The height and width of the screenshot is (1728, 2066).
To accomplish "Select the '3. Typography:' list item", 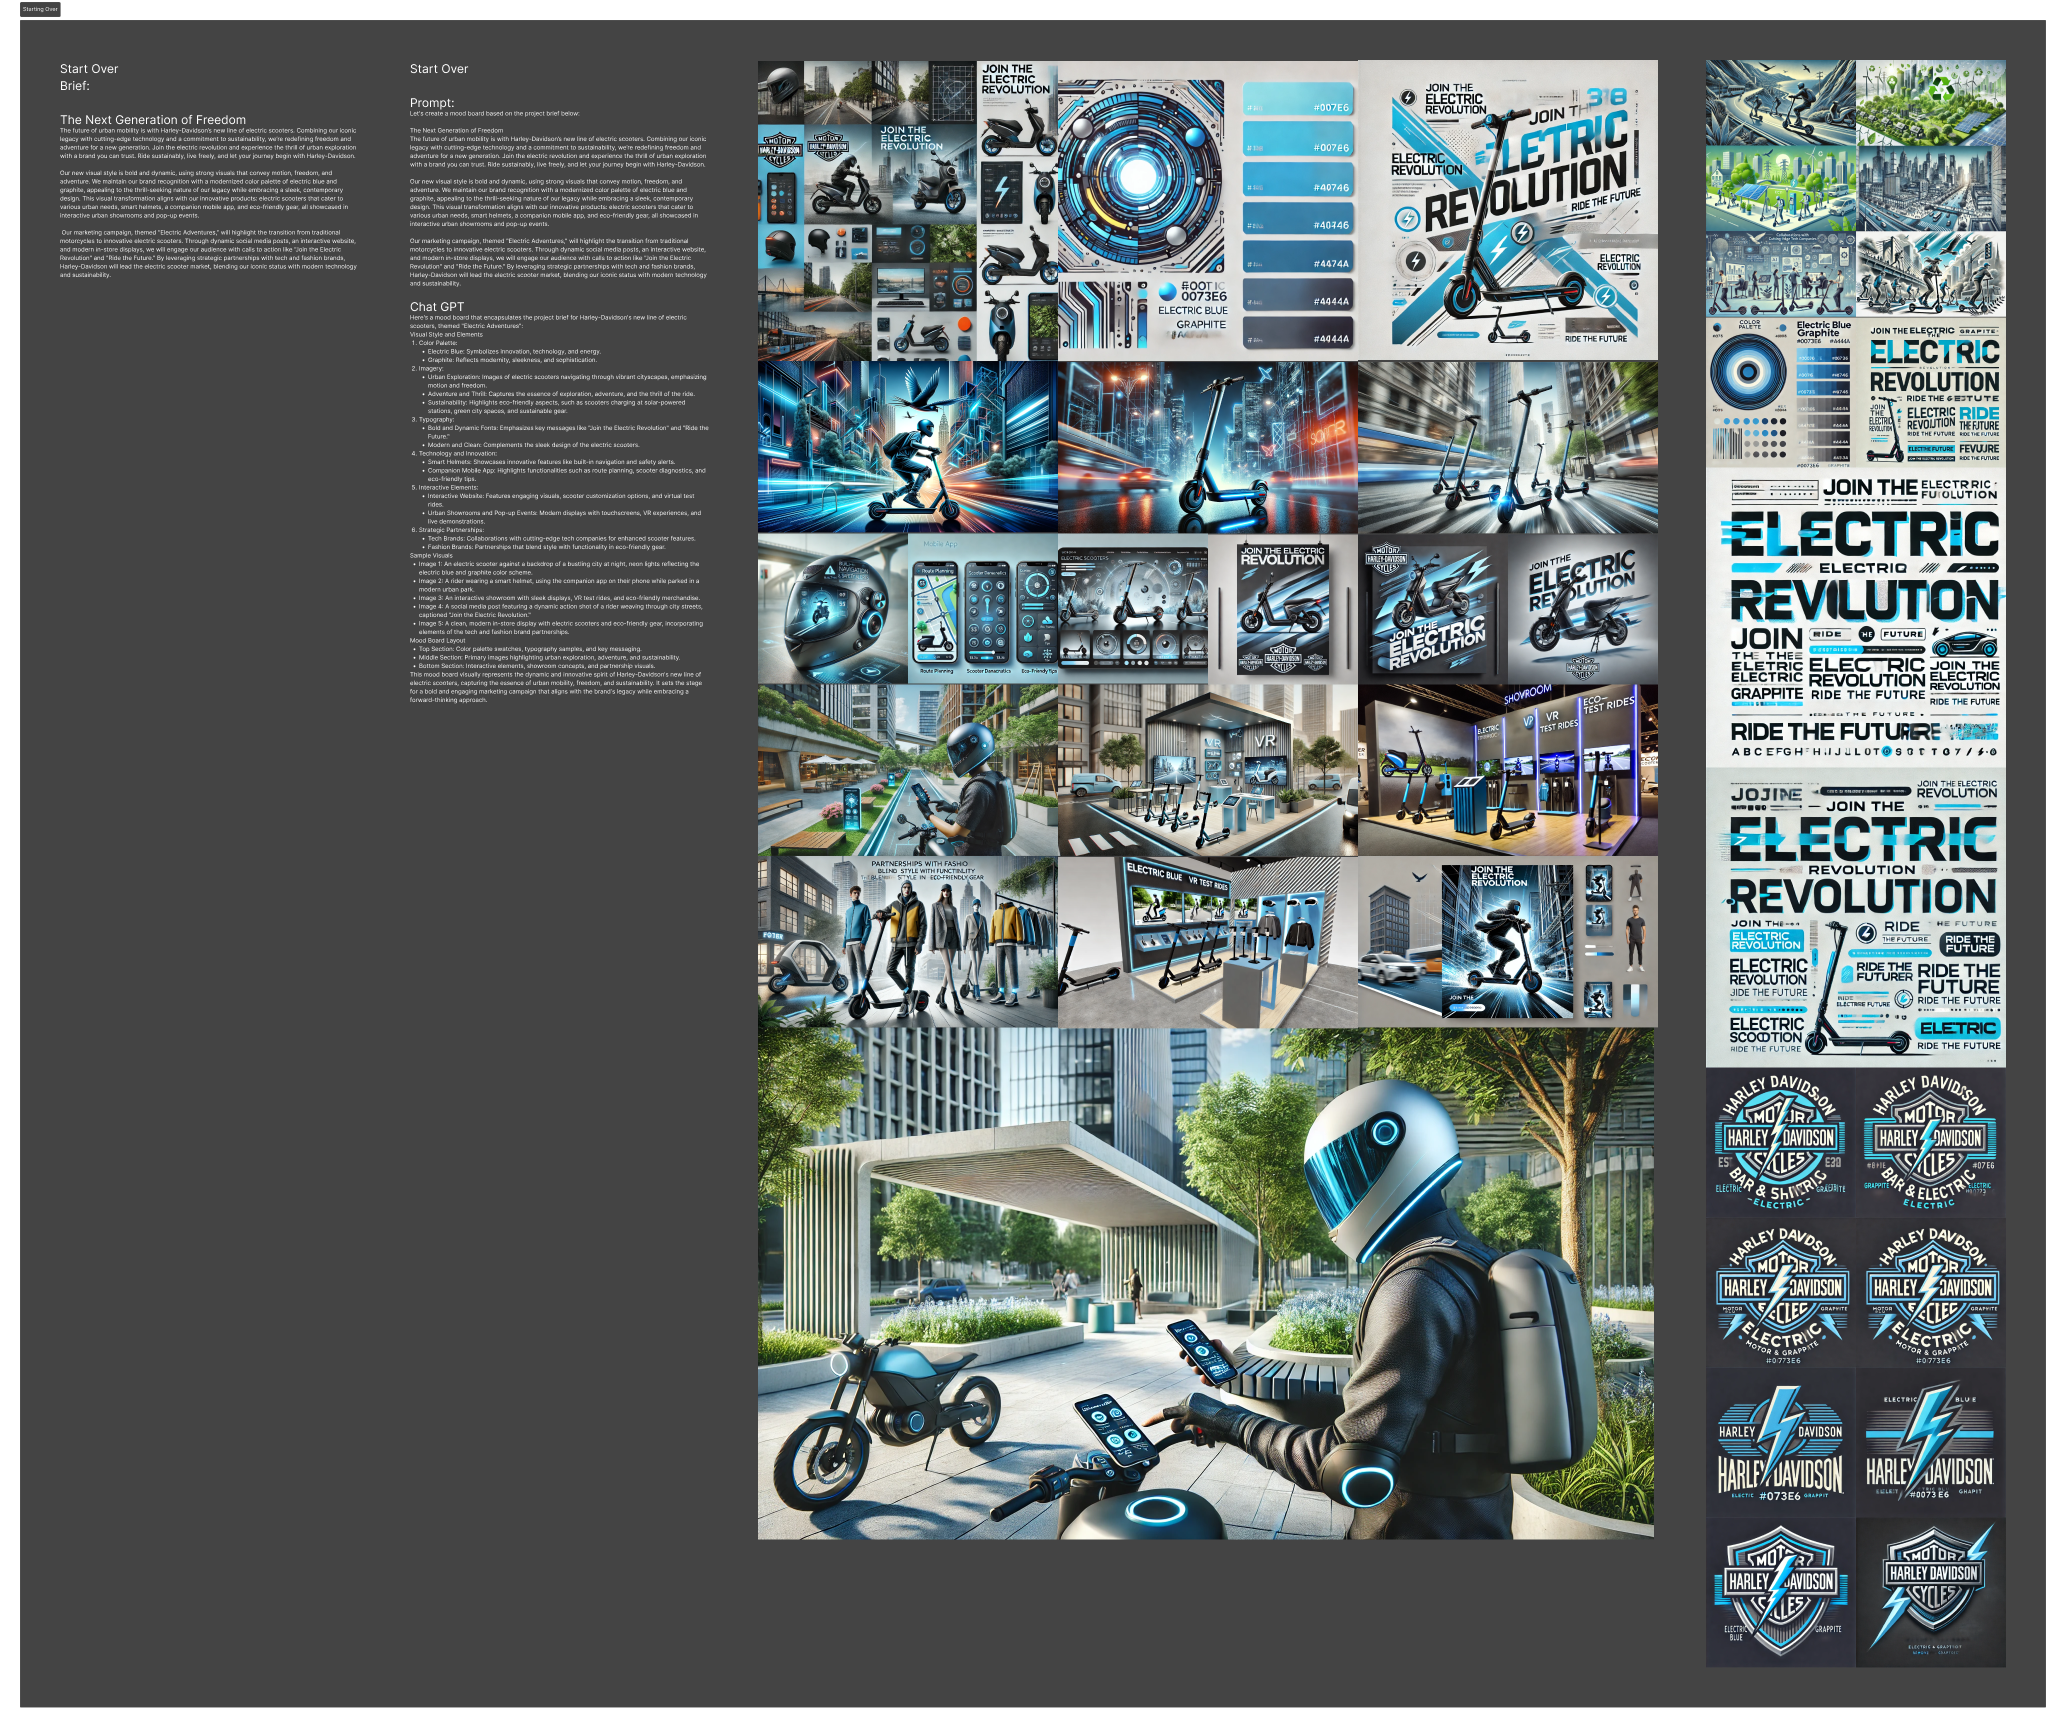I will 432,420.
